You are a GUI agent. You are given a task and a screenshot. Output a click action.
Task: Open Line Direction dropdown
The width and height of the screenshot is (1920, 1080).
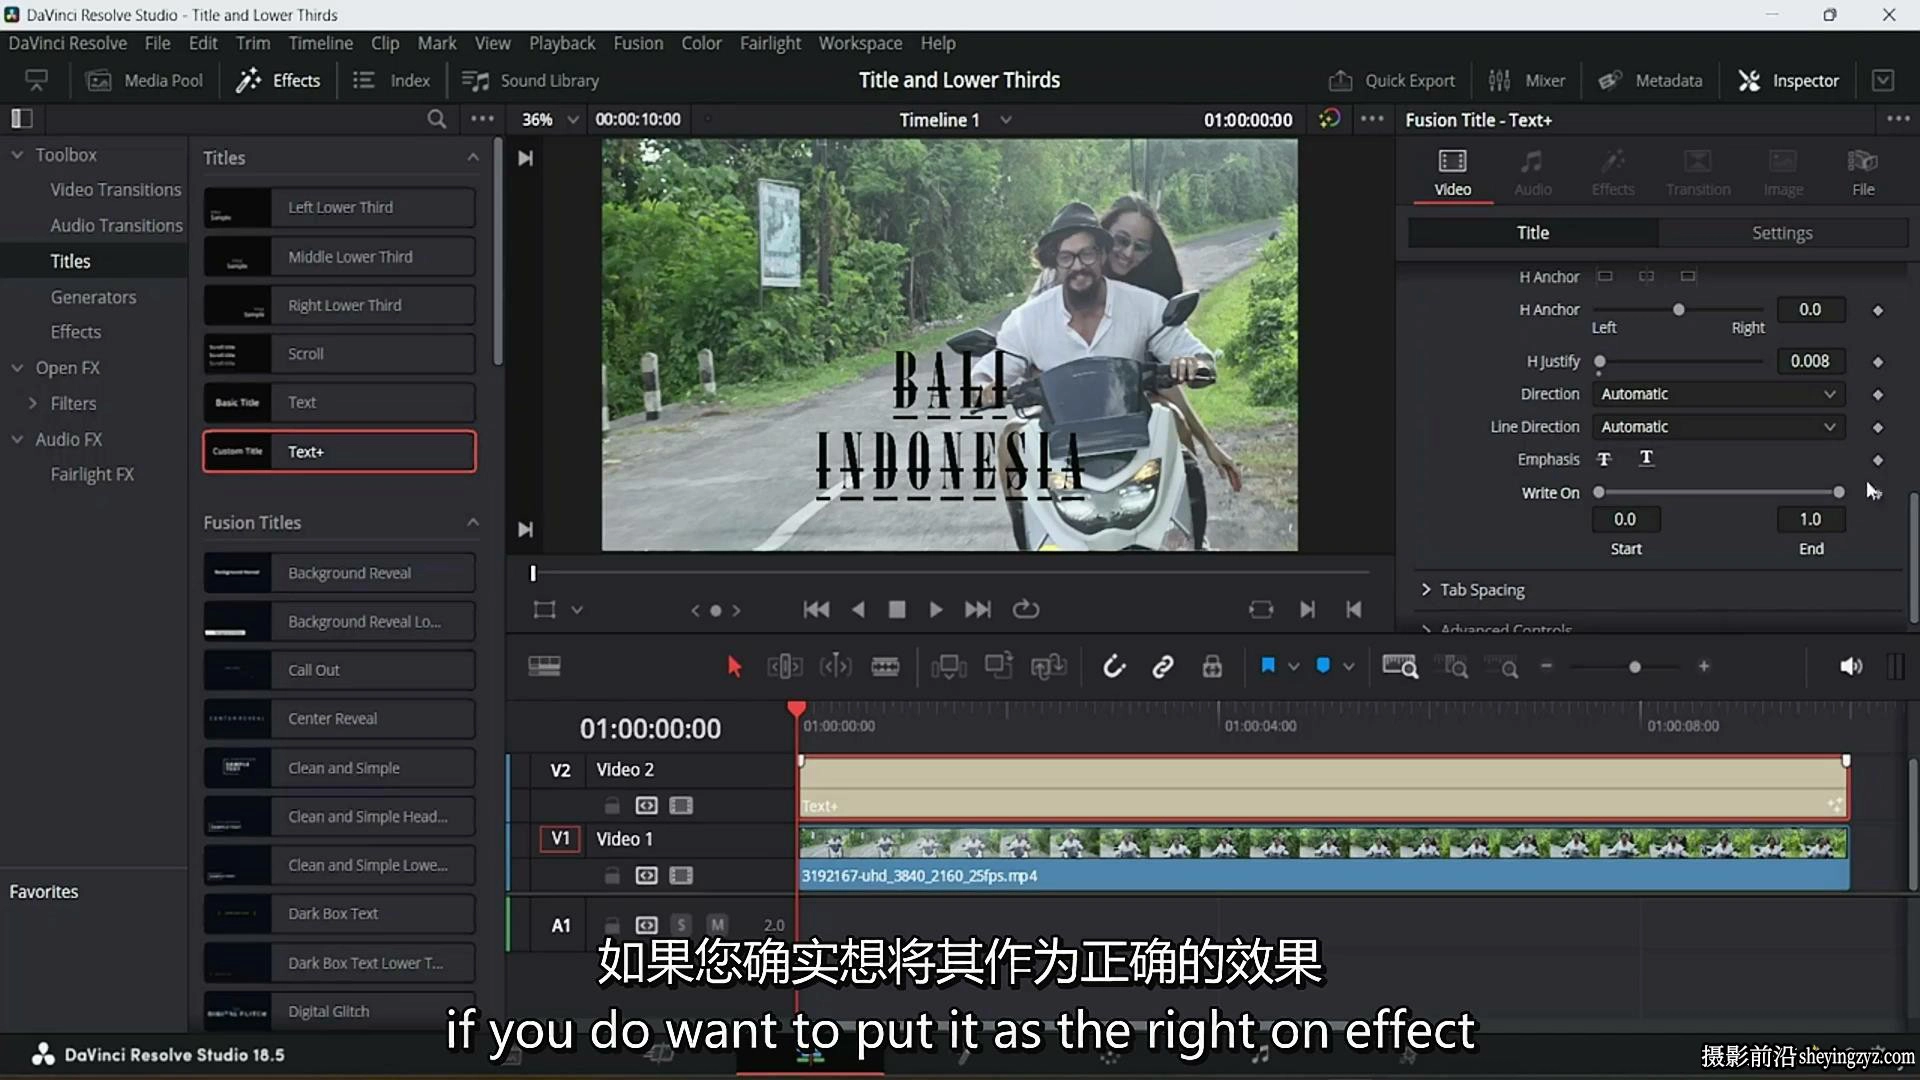(x=1718, y=427)
